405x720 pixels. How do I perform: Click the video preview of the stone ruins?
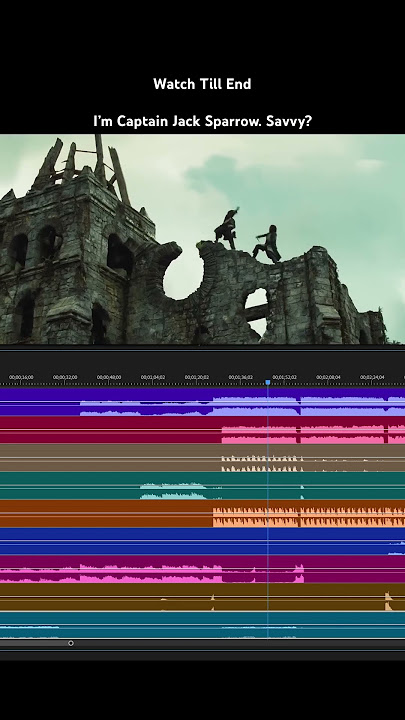tap(202, 239)
